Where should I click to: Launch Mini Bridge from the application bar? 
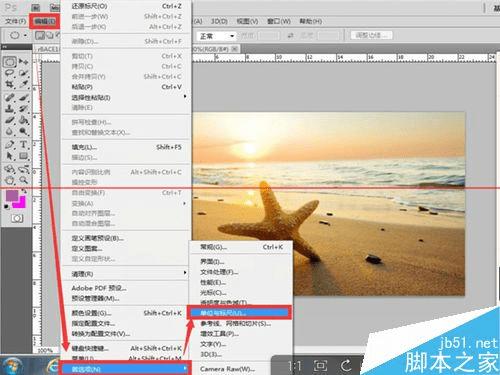pos(54,7)
